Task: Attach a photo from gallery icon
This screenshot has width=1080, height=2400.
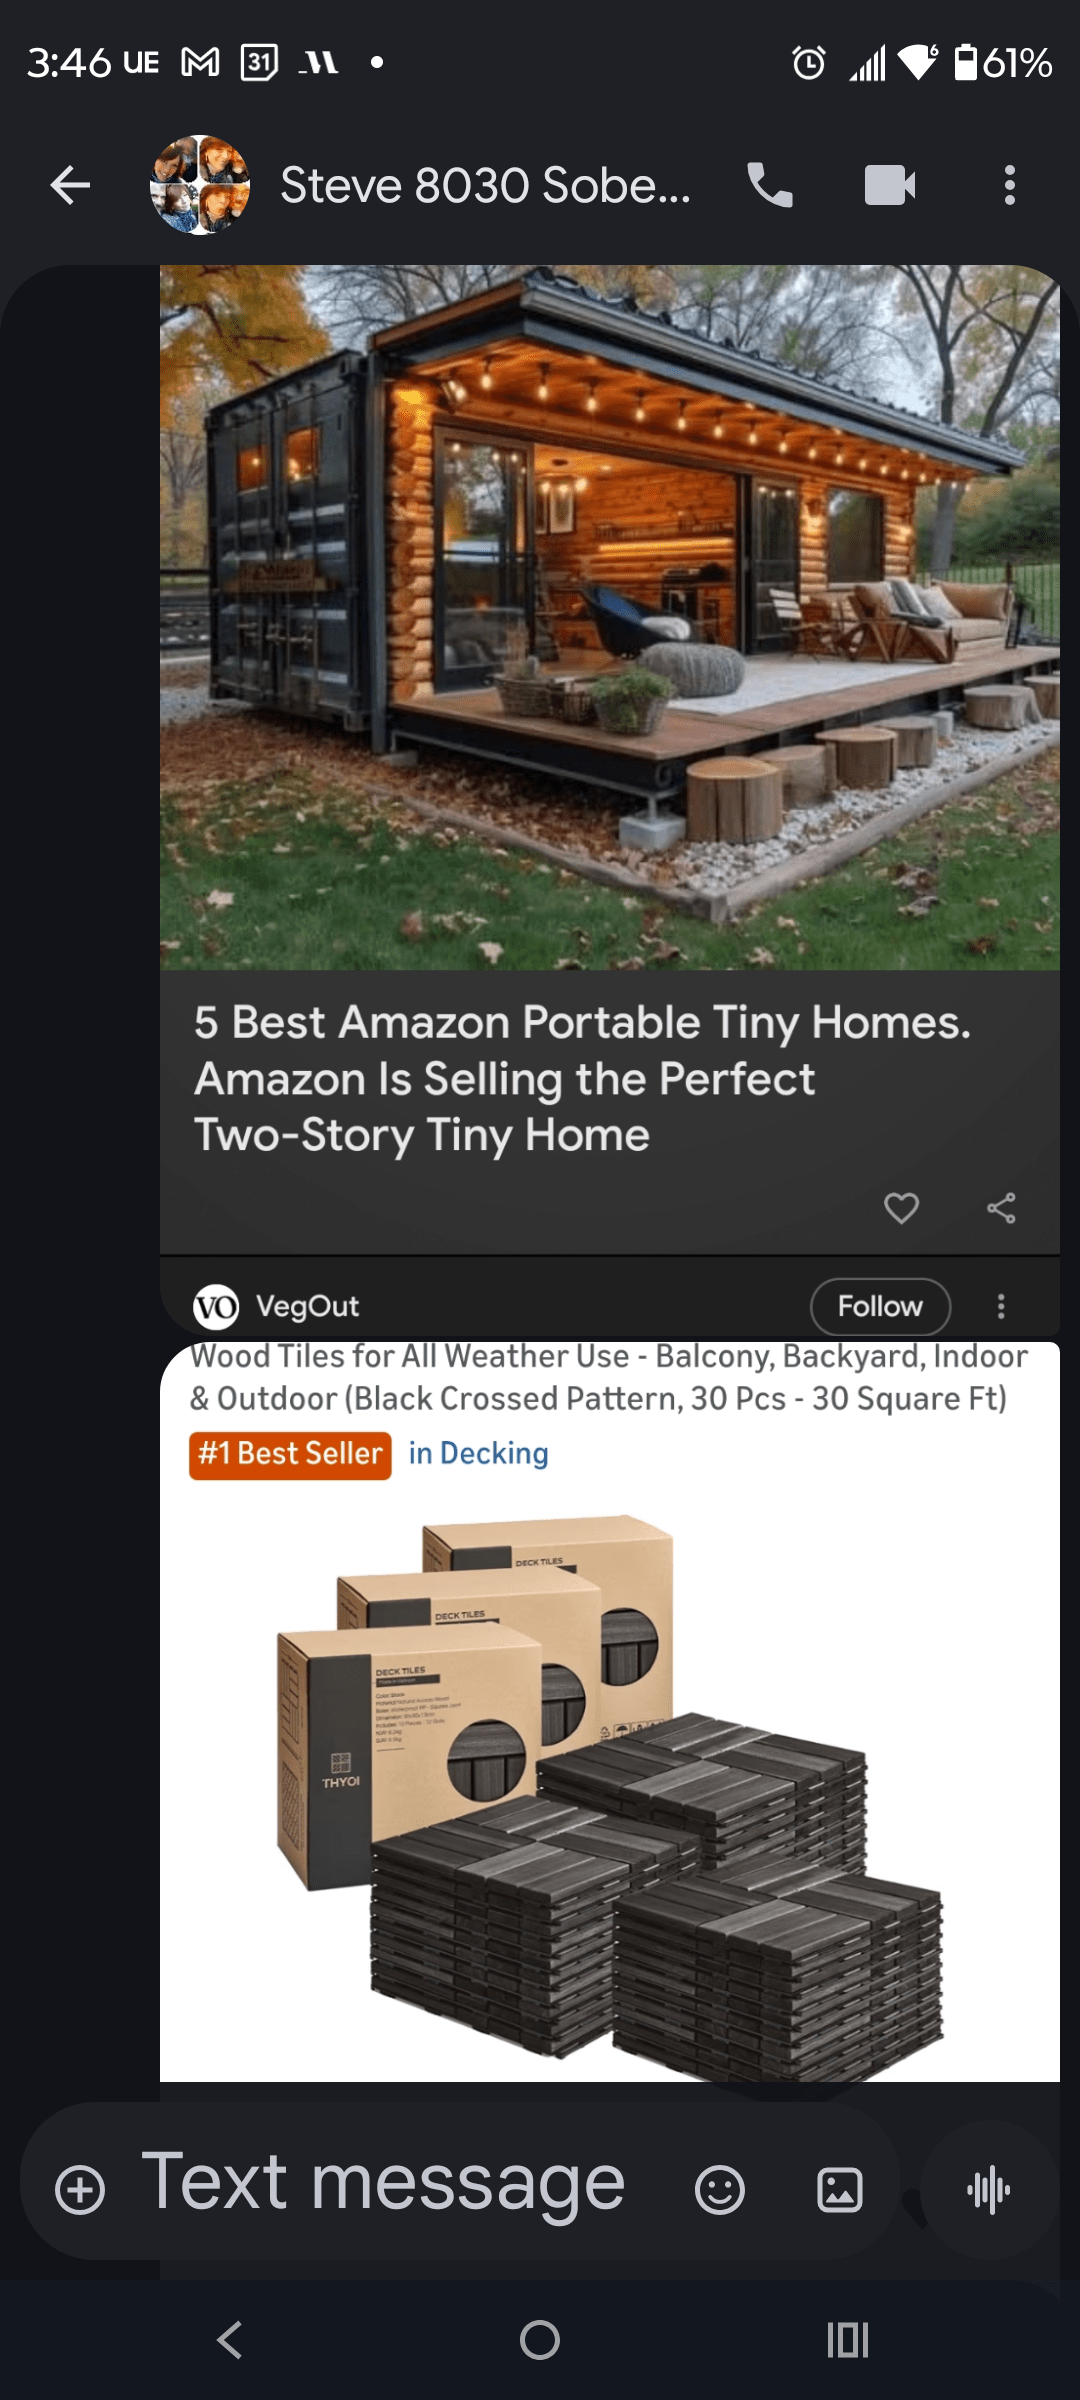Action: click(840, 2190)
